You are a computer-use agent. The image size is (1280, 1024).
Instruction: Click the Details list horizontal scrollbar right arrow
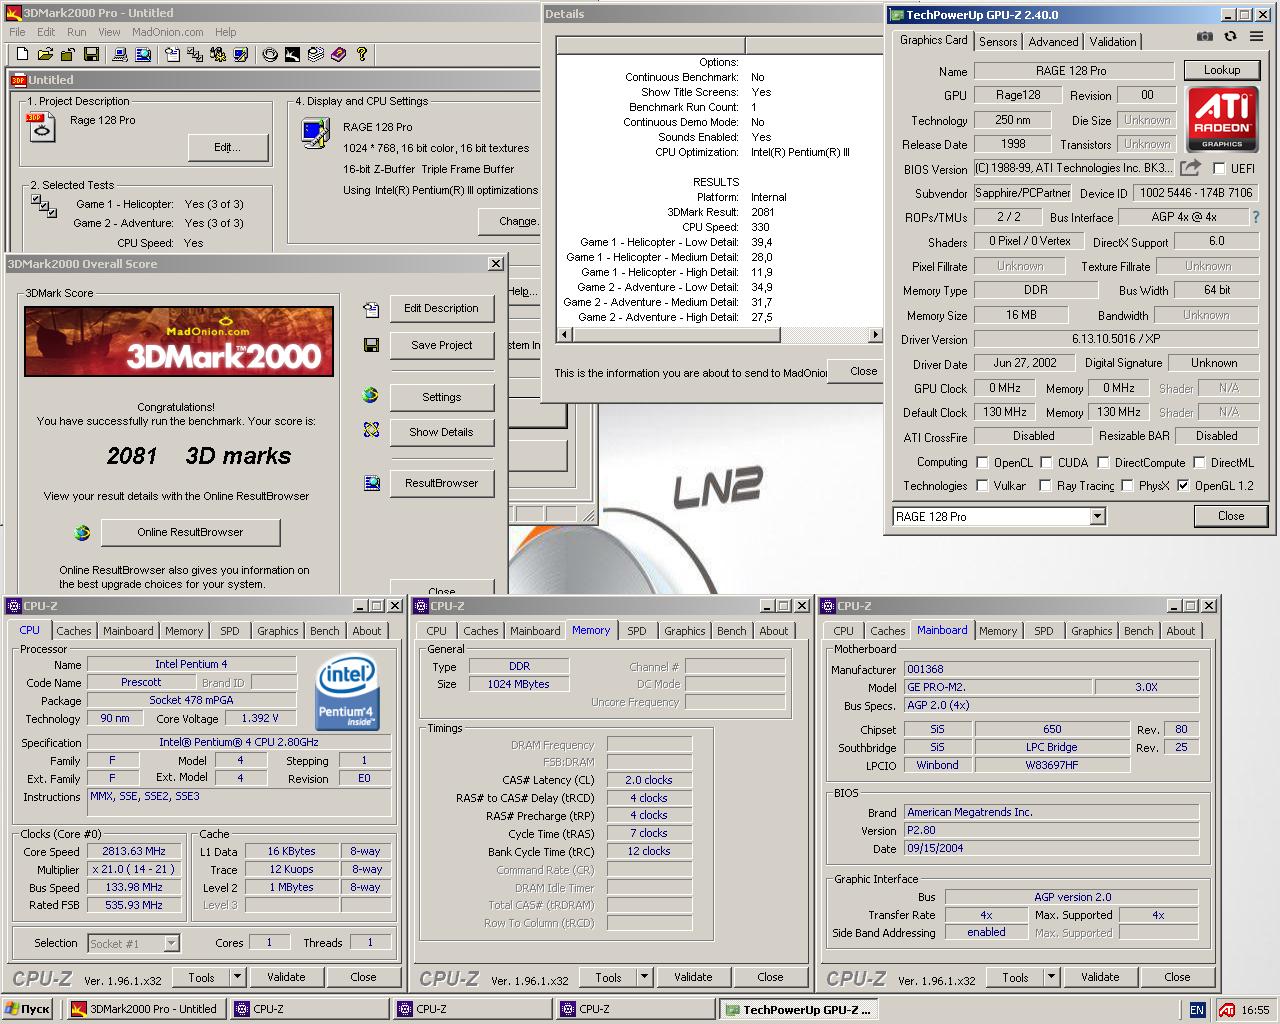coord(875,335)
